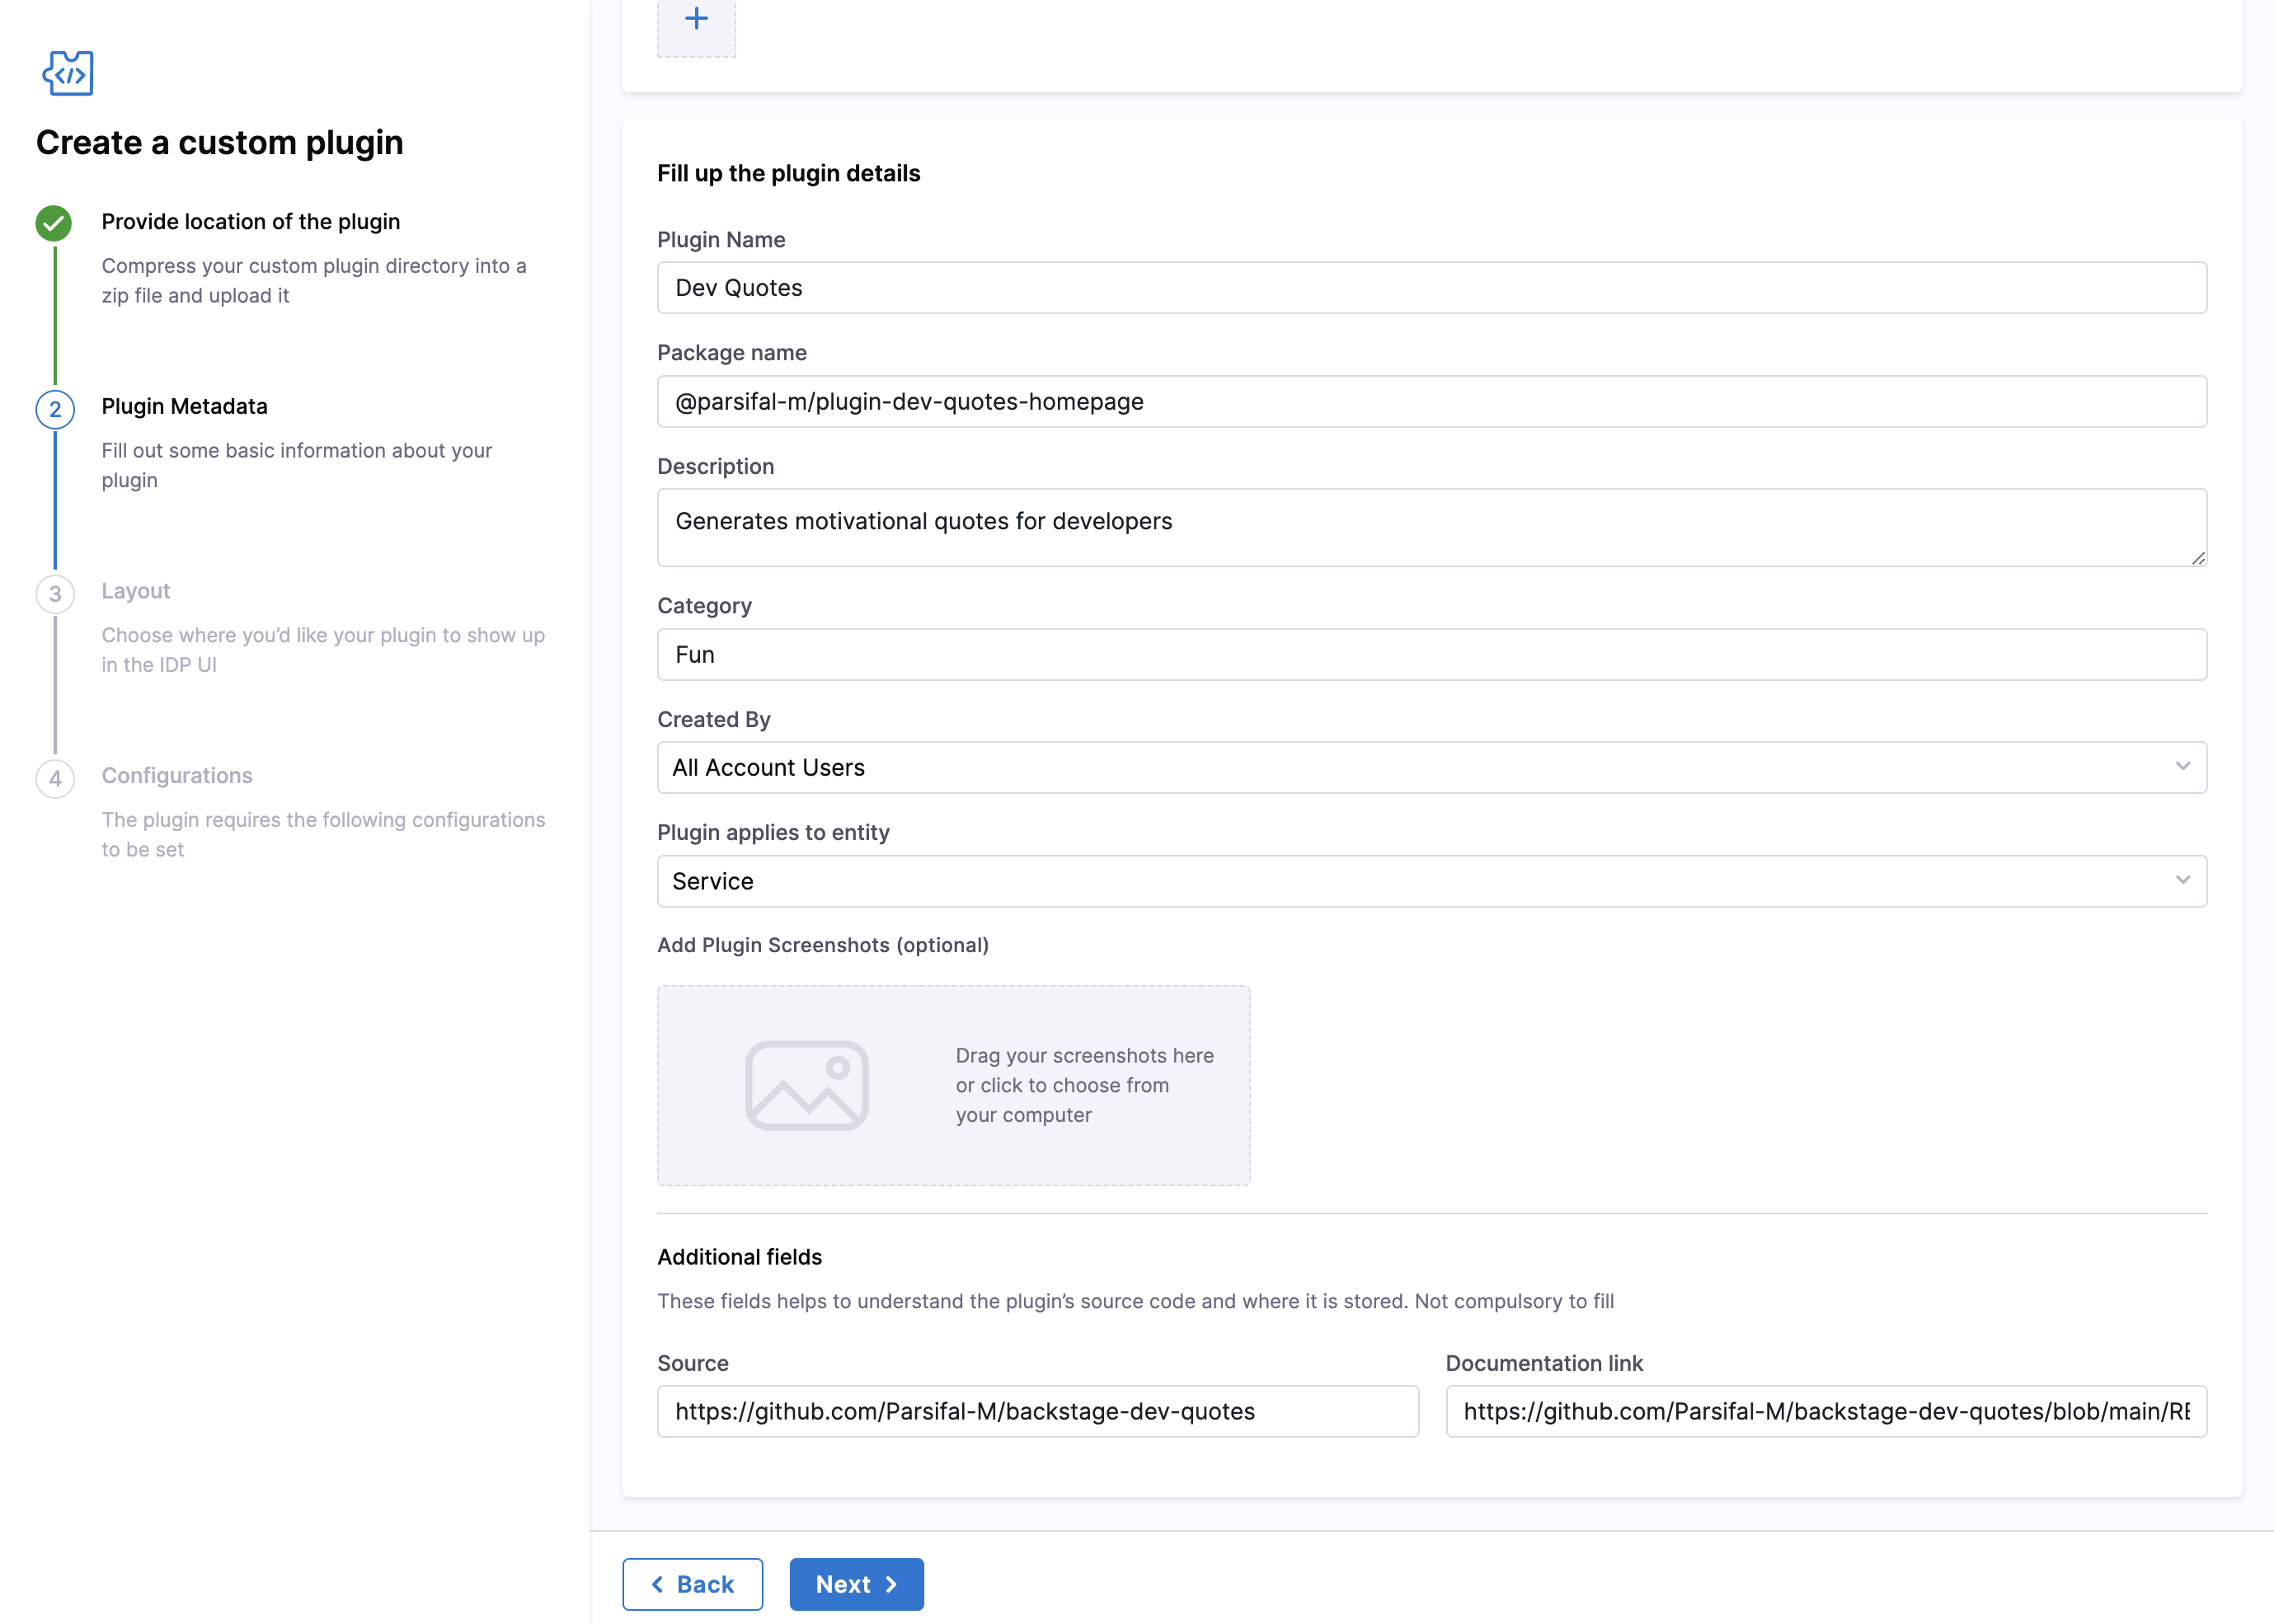Screen dimensions: 2274x1624
Task: Click the green completed step checkmark
Action: [x=54, y=223]
